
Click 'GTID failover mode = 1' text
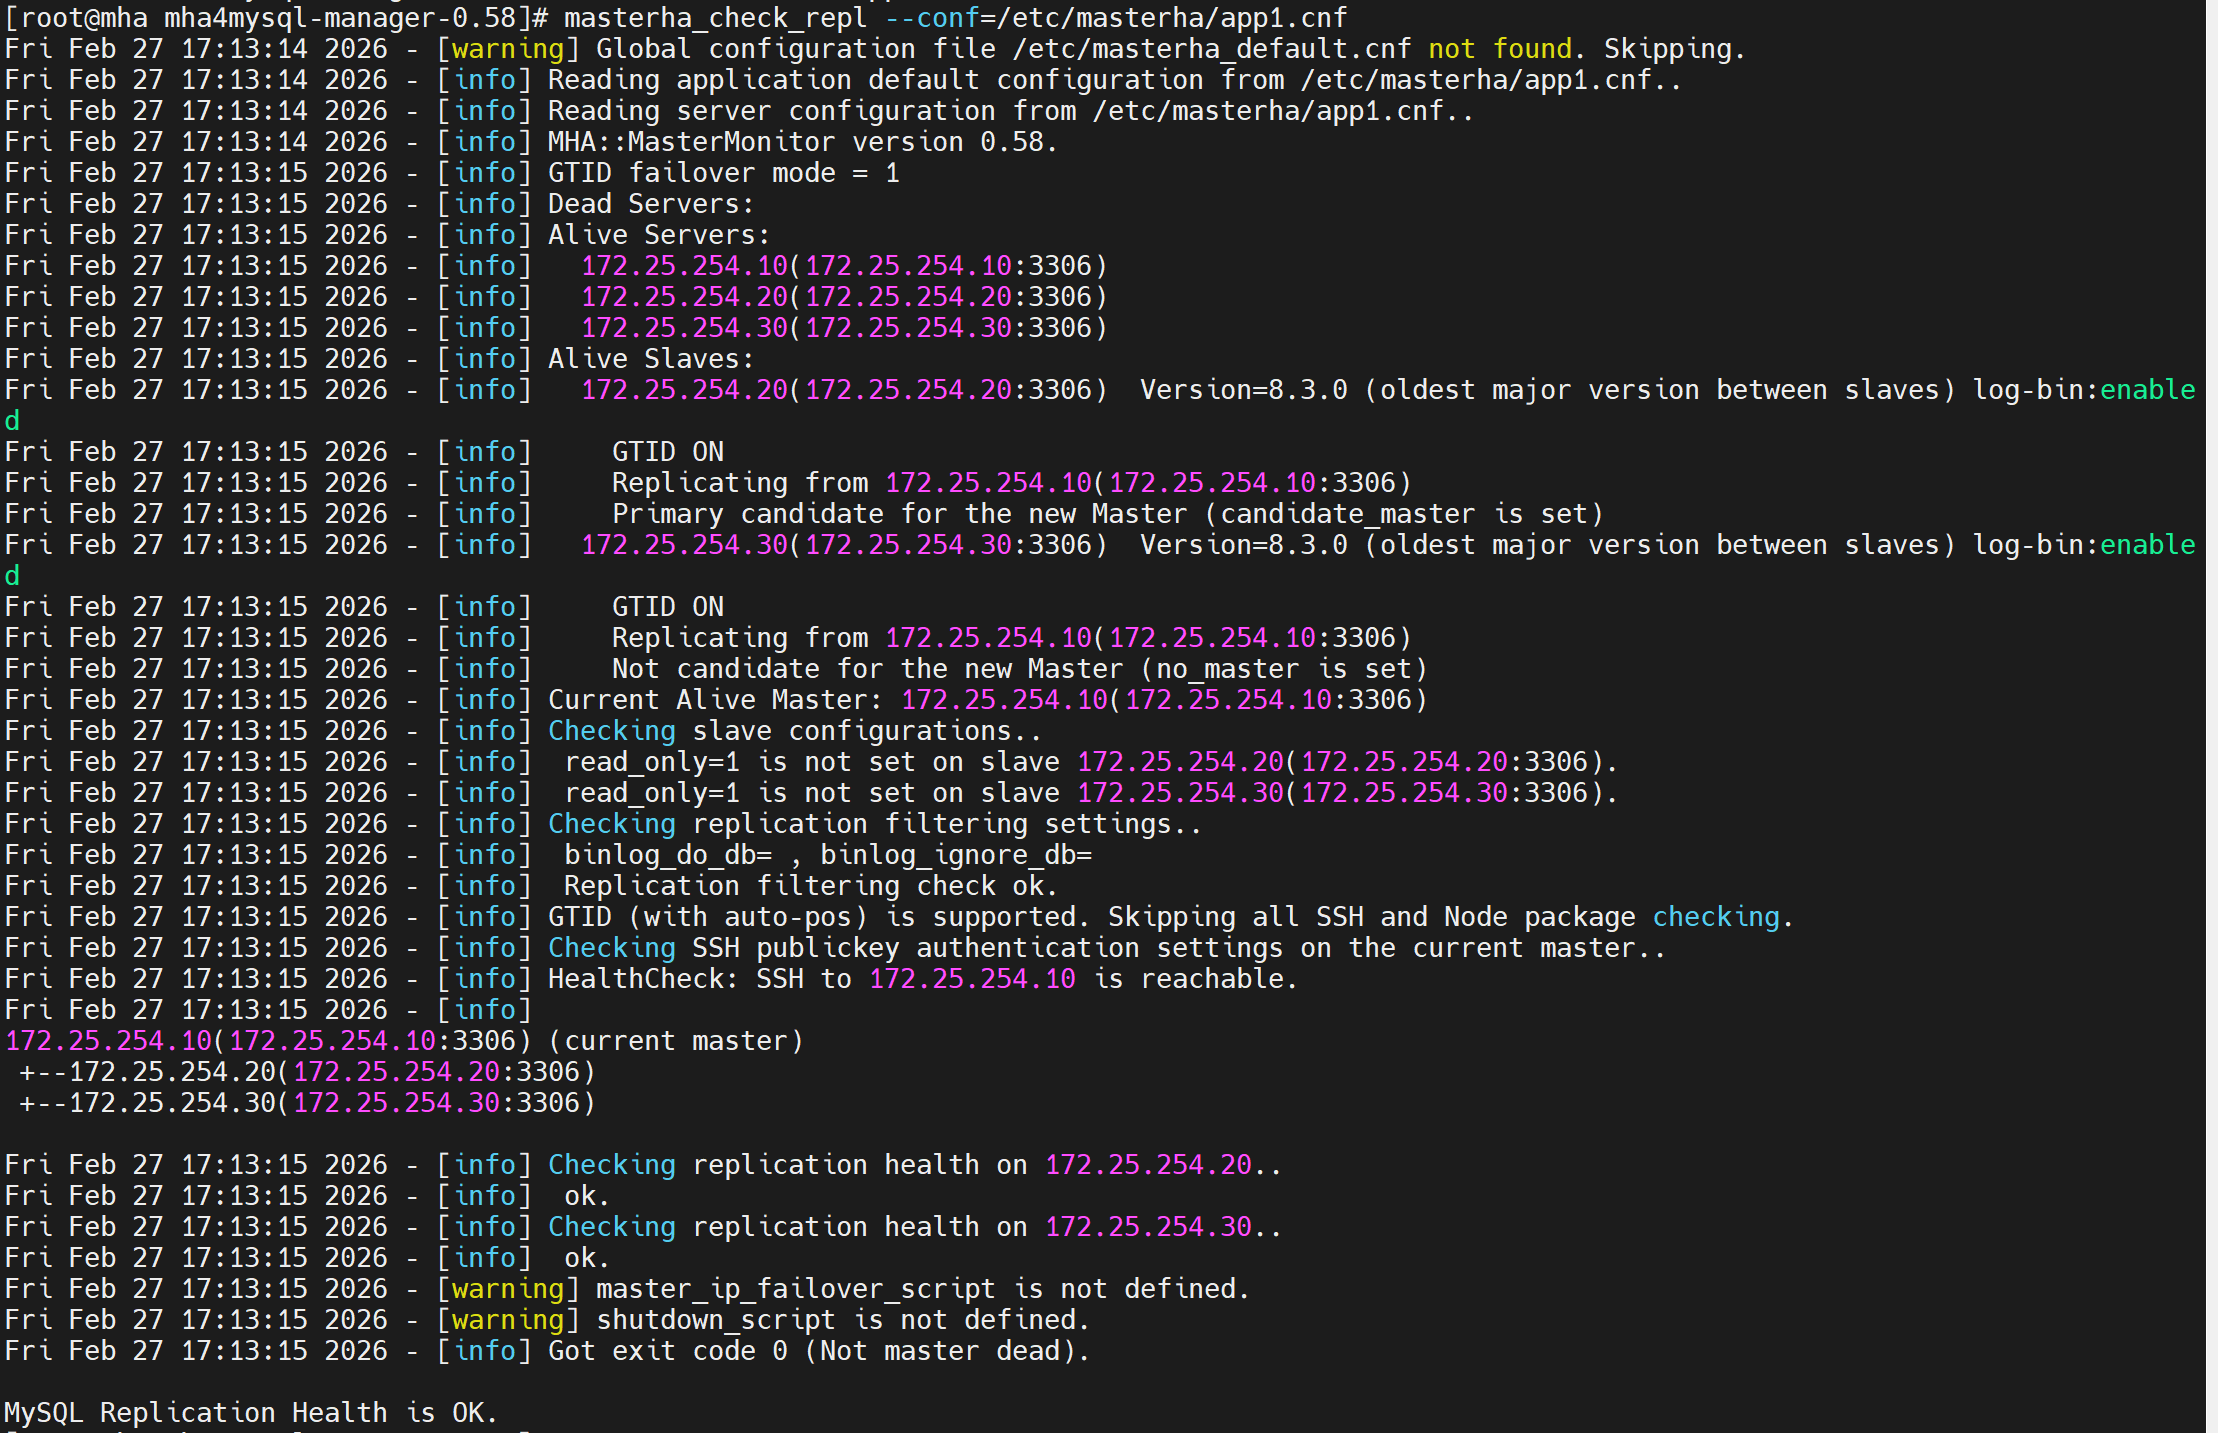723,173
